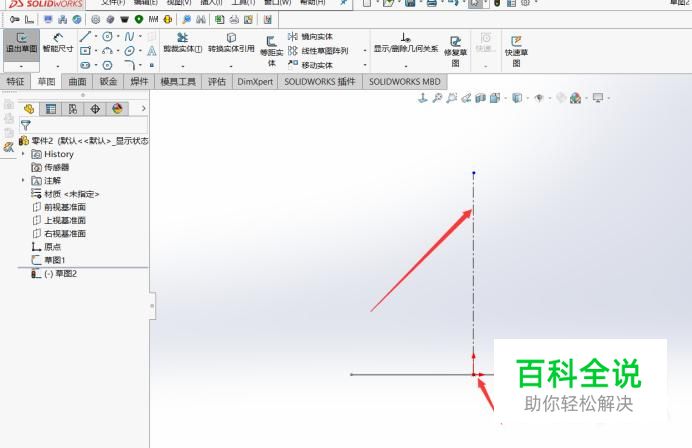The width and height of the screenshot is (692, 448).
Task: Open the FeatureManager design tree tab
Action: point(29,109)
